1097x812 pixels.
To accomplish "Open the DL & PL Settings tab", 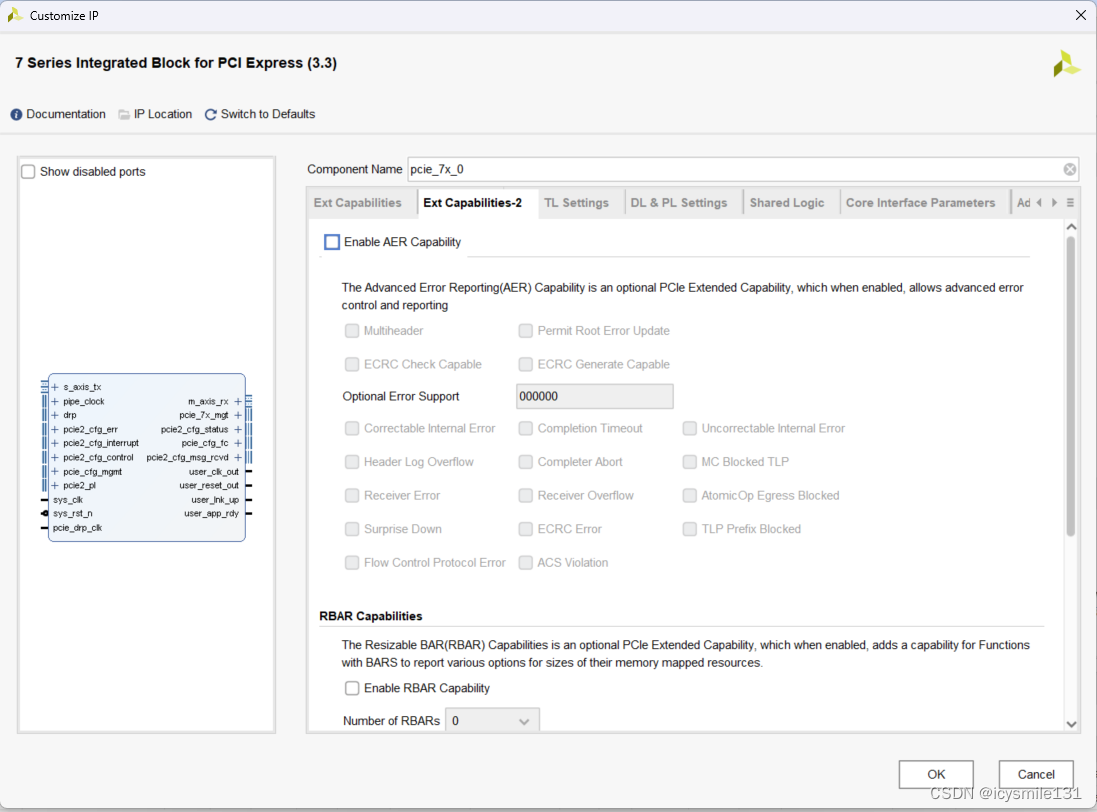I will pos(679,203).
